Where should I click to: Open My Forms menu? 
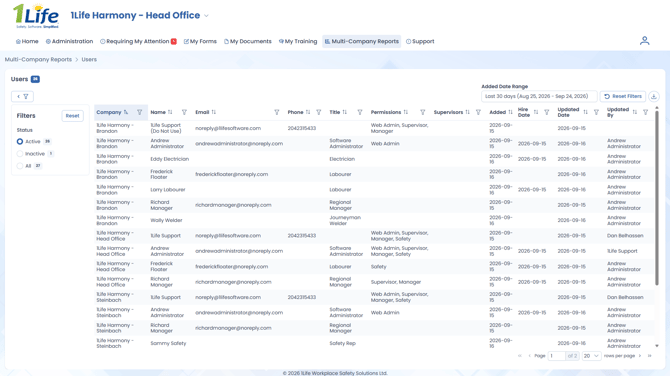click(x=200, y=41)
